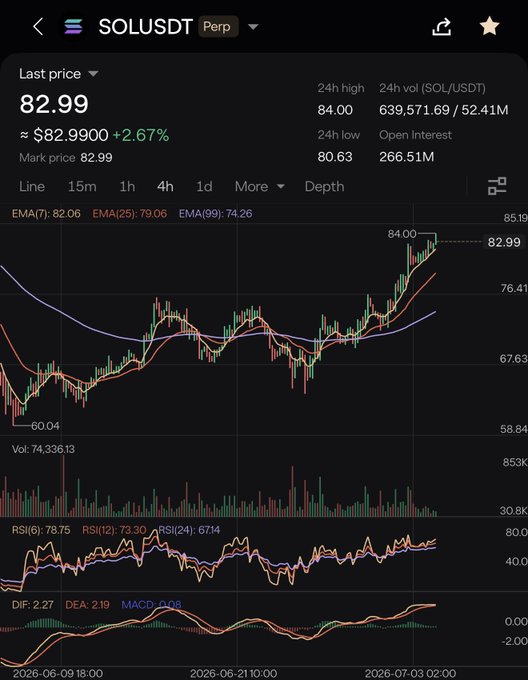Tap the 82.99 current price tag on axis

point(504,242)
